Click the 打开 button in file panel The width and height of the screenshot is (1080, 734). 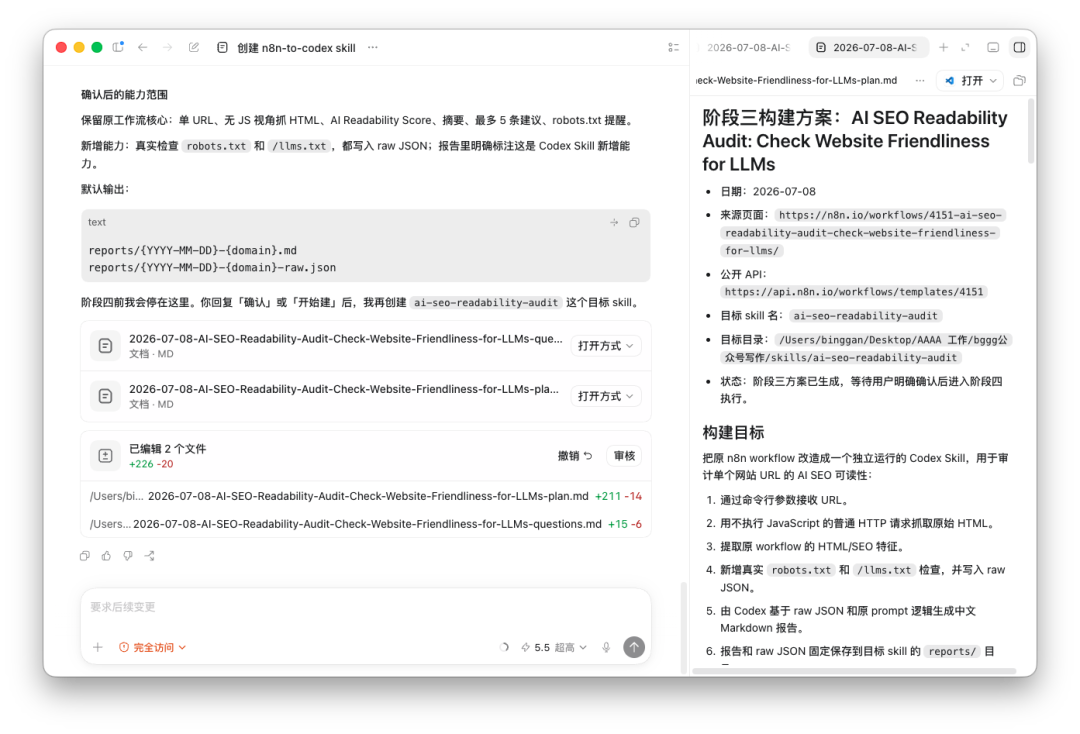coord(964,81)
